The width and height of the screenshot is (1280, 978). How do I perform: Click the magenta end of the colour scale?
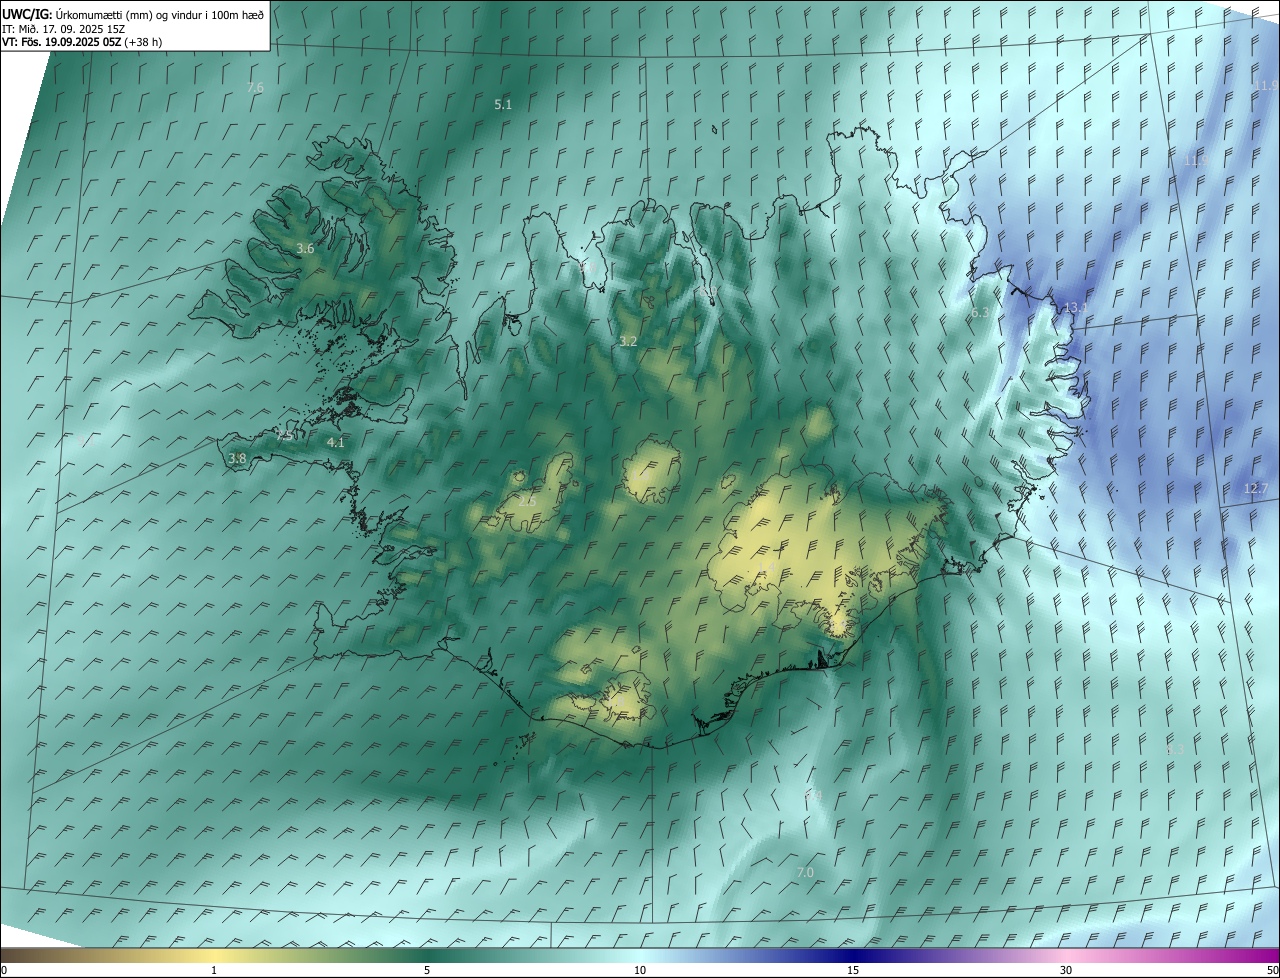coord(1265,956)
